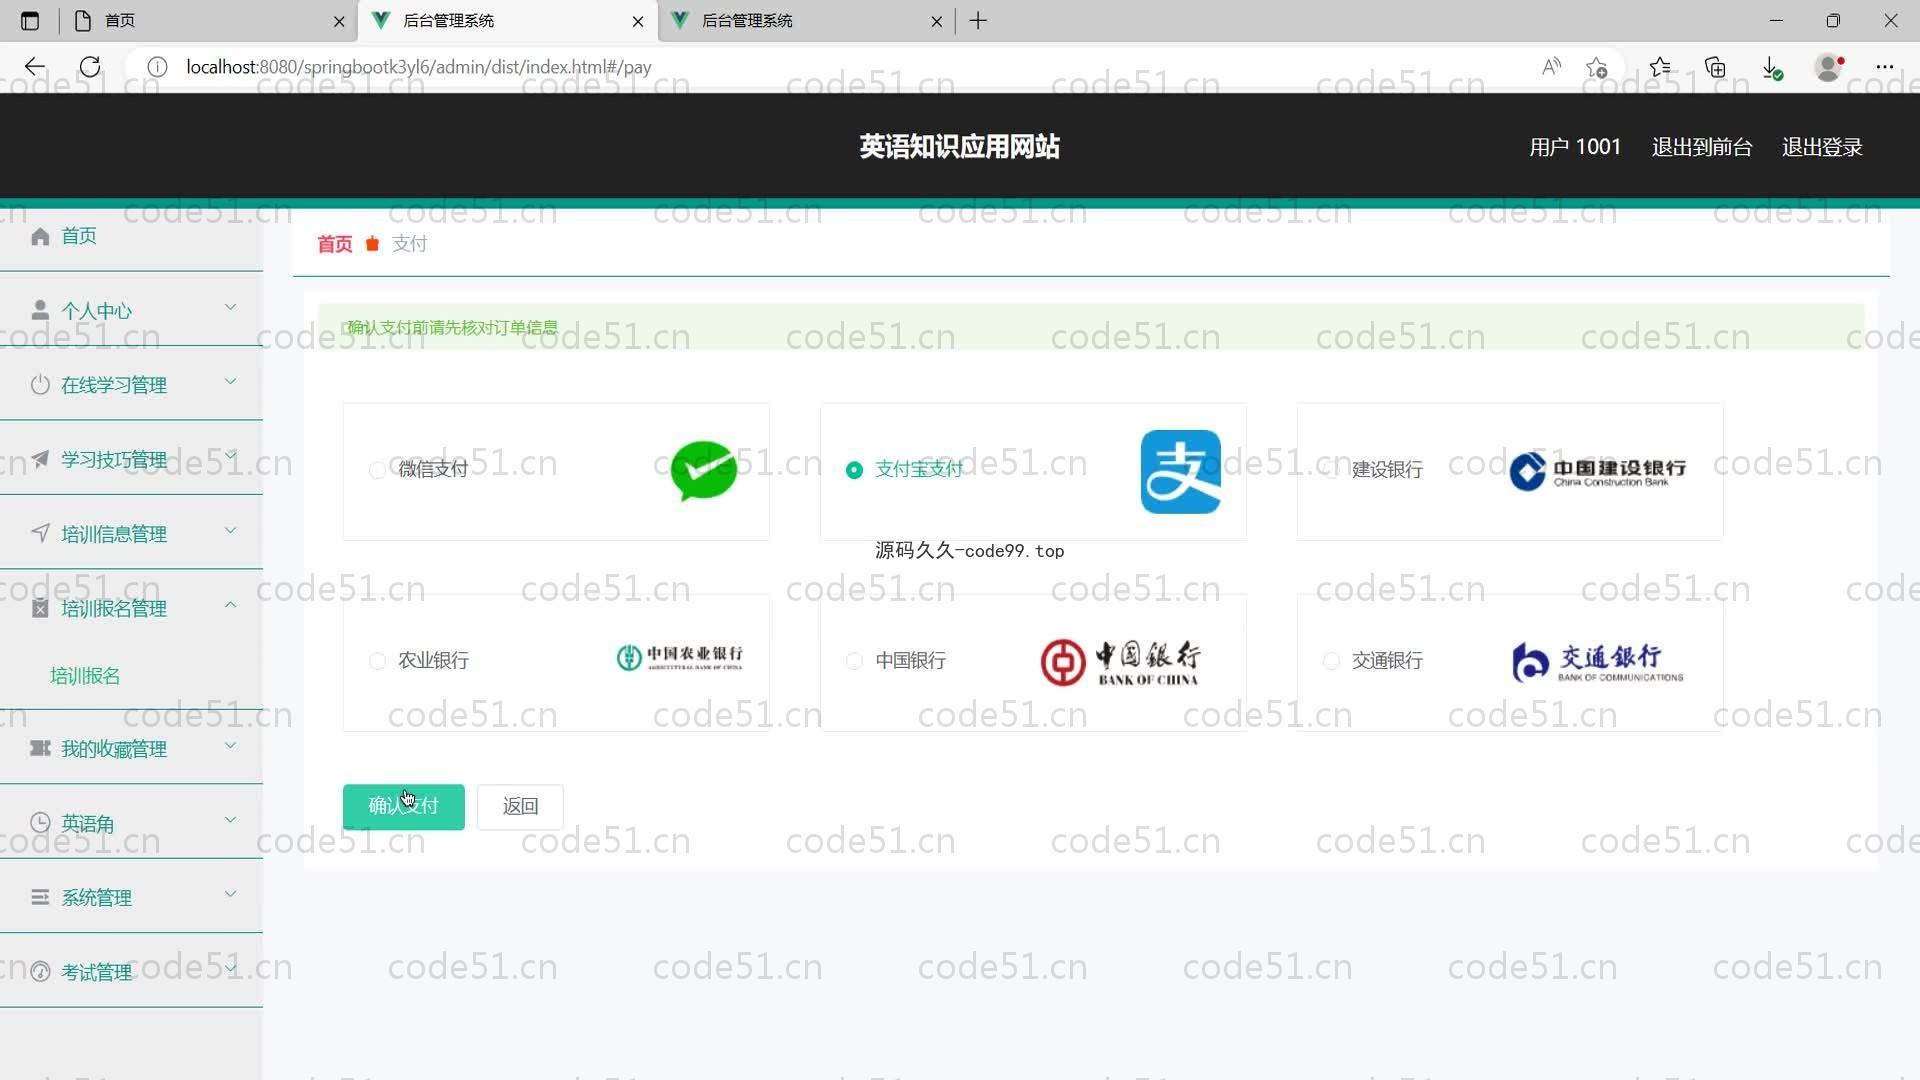Click the list icon beside 系统管理
The width and height of the screenshot is (1920, 1080).
pyautogui.click(x=40, y=897)
